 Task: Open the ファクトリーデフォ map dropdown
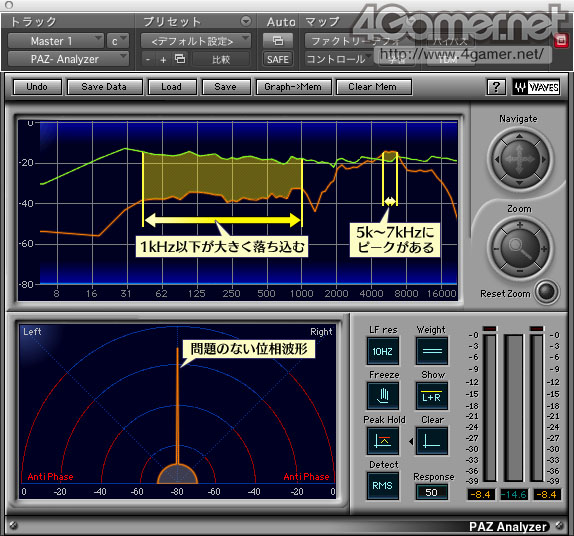click(359, 41)
